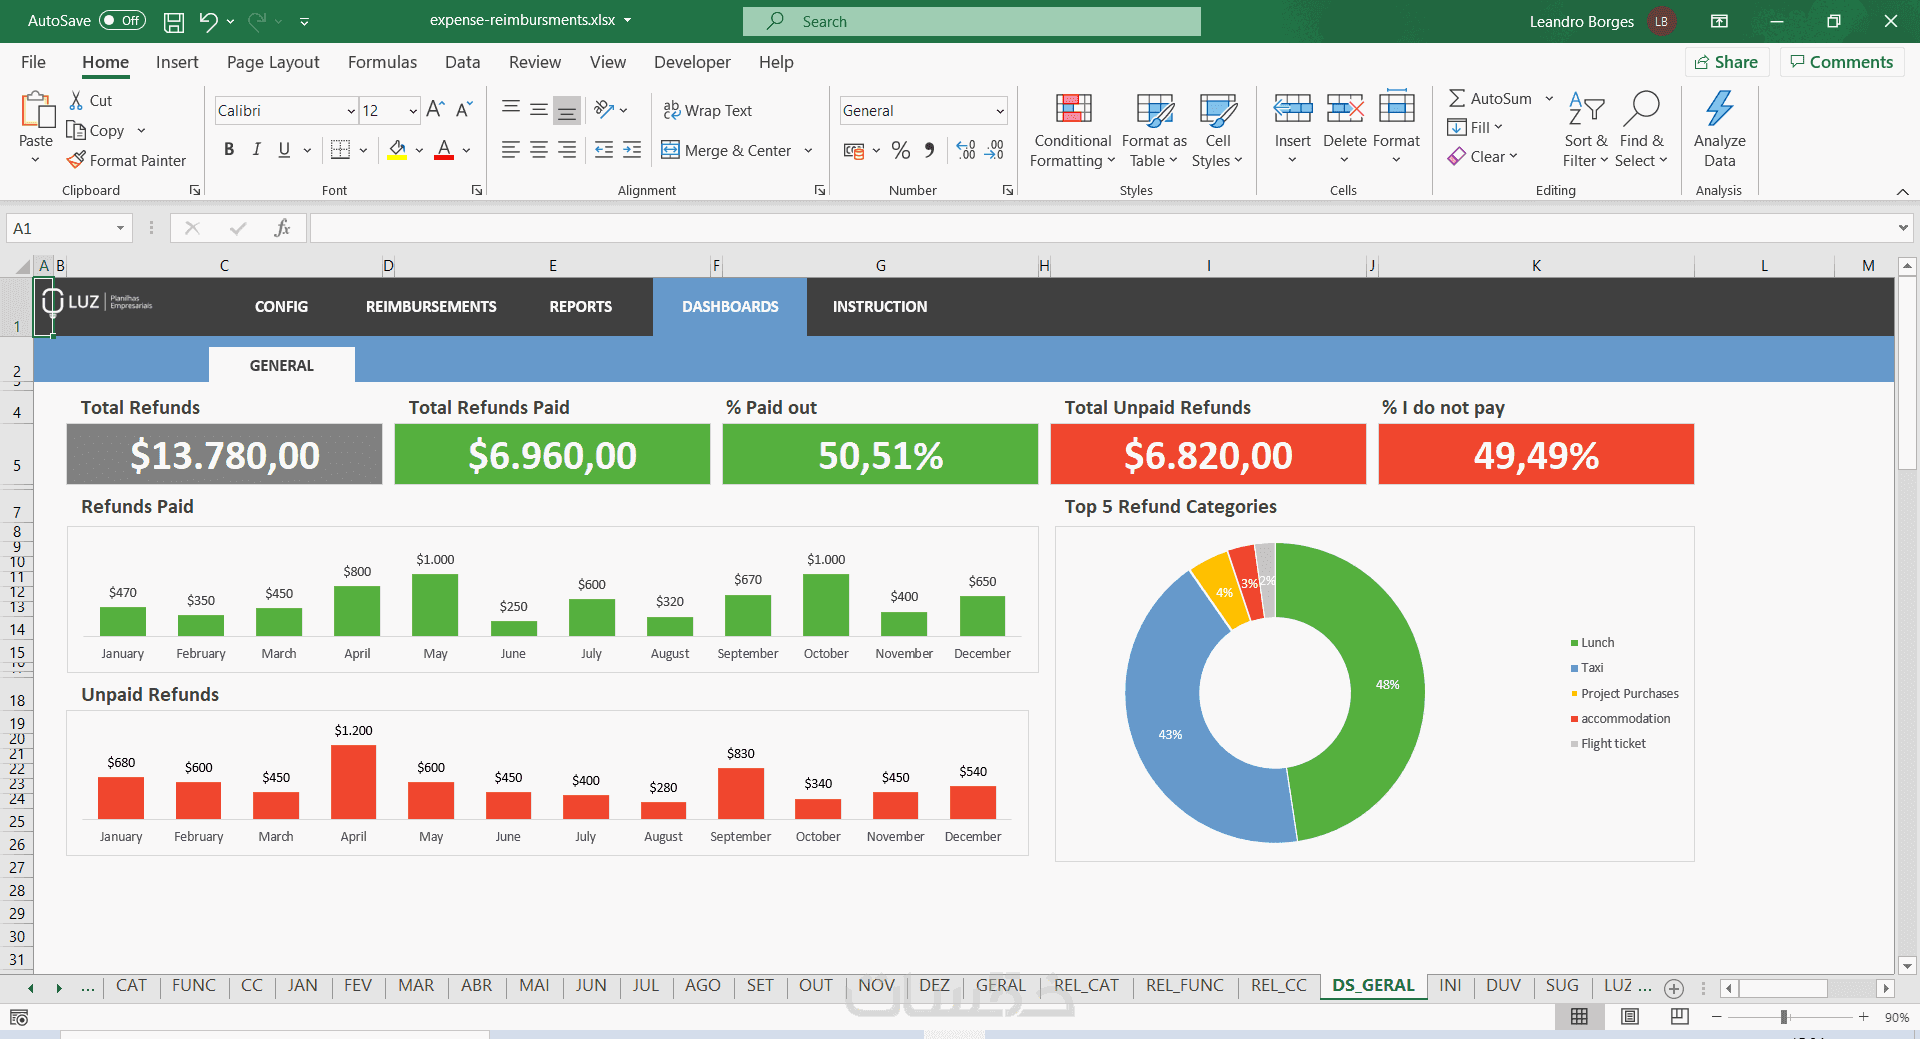Expand Merge & Center dropdown arrow
Image resolution: width=1920 pixels, height=1039 pixels.
point(808,150)
